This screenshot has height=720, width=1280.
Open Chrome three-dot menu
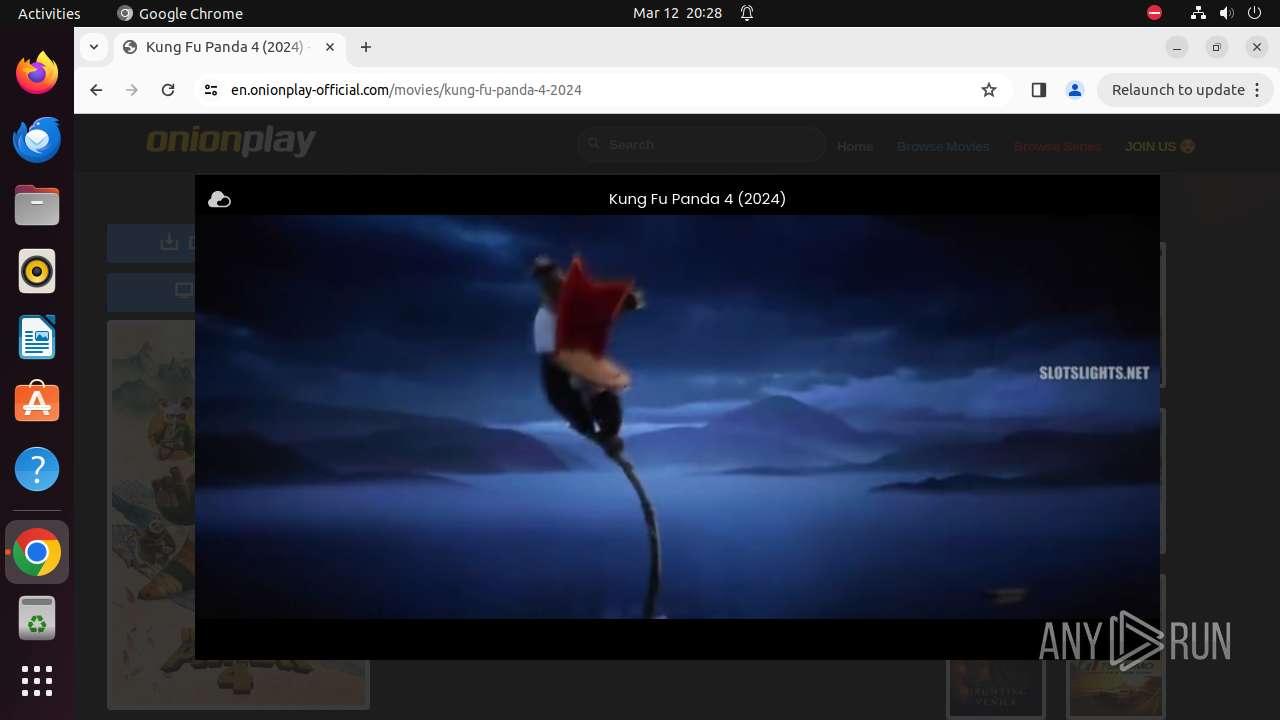coord(1258,90)
